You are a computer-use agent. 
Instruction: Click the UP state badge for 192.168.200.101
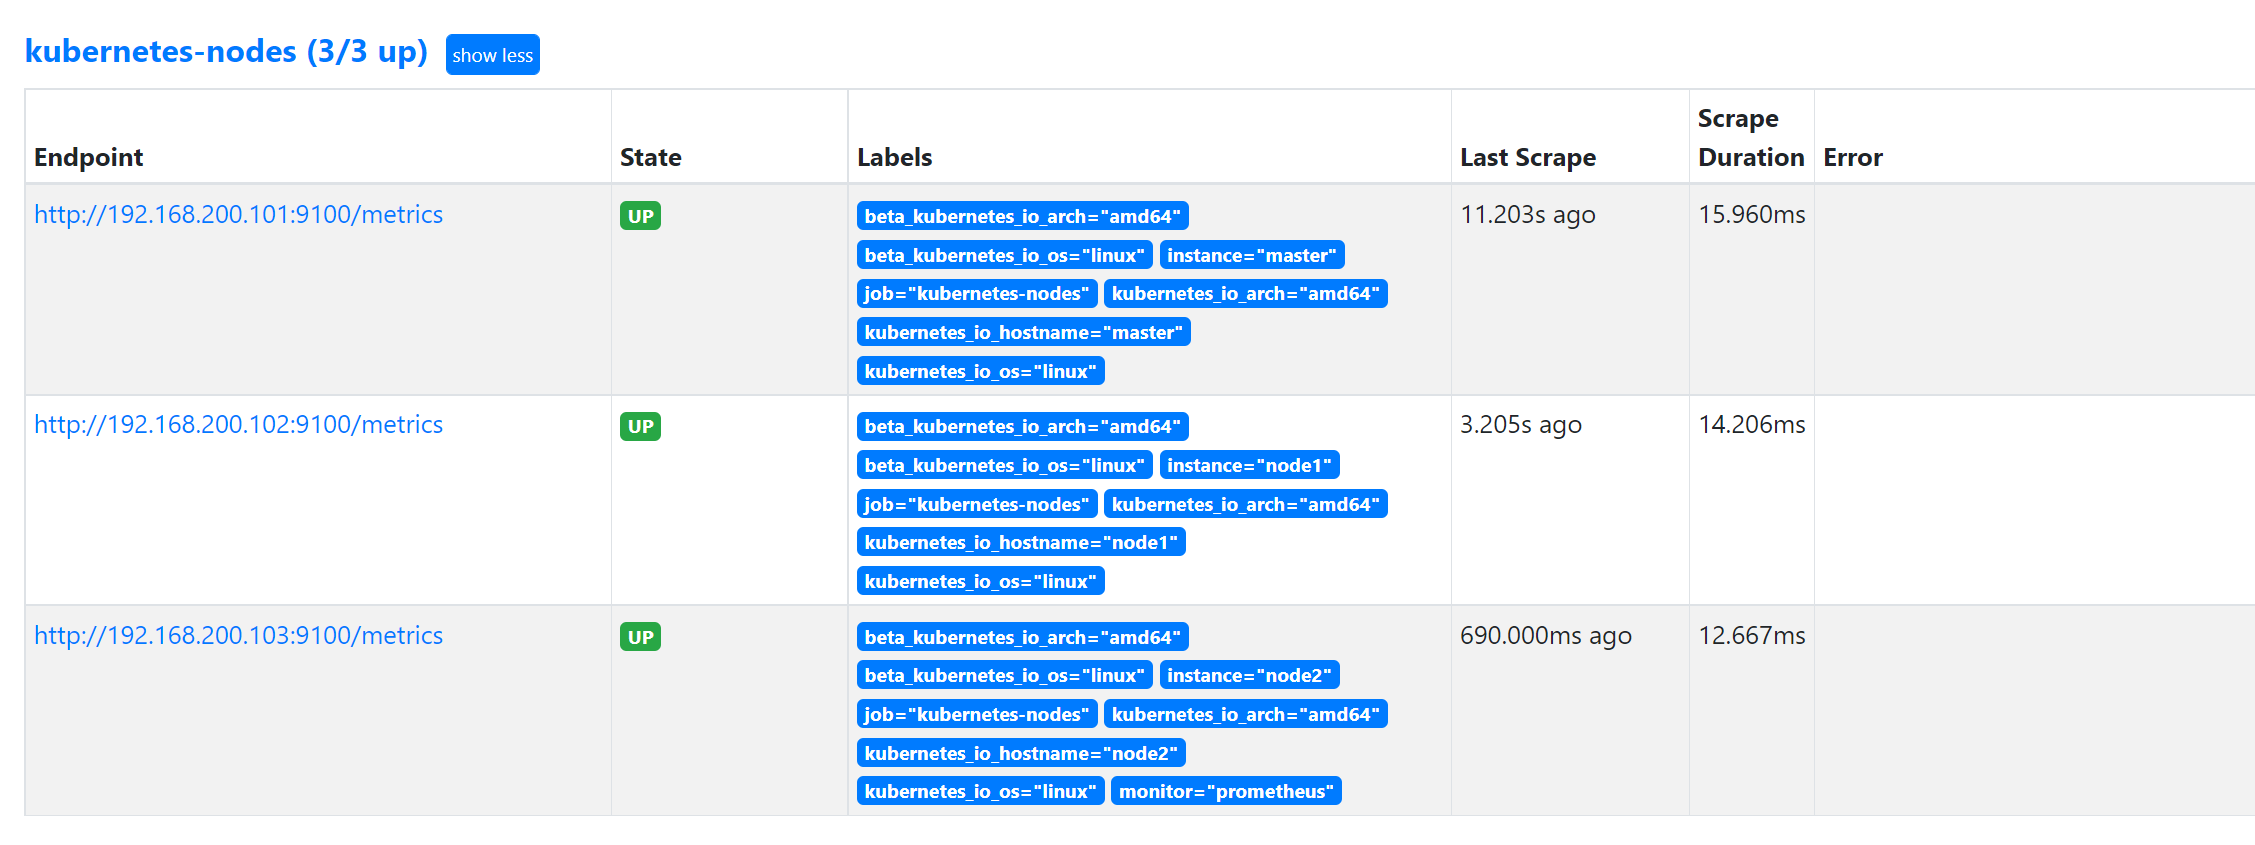click(640, 216)
